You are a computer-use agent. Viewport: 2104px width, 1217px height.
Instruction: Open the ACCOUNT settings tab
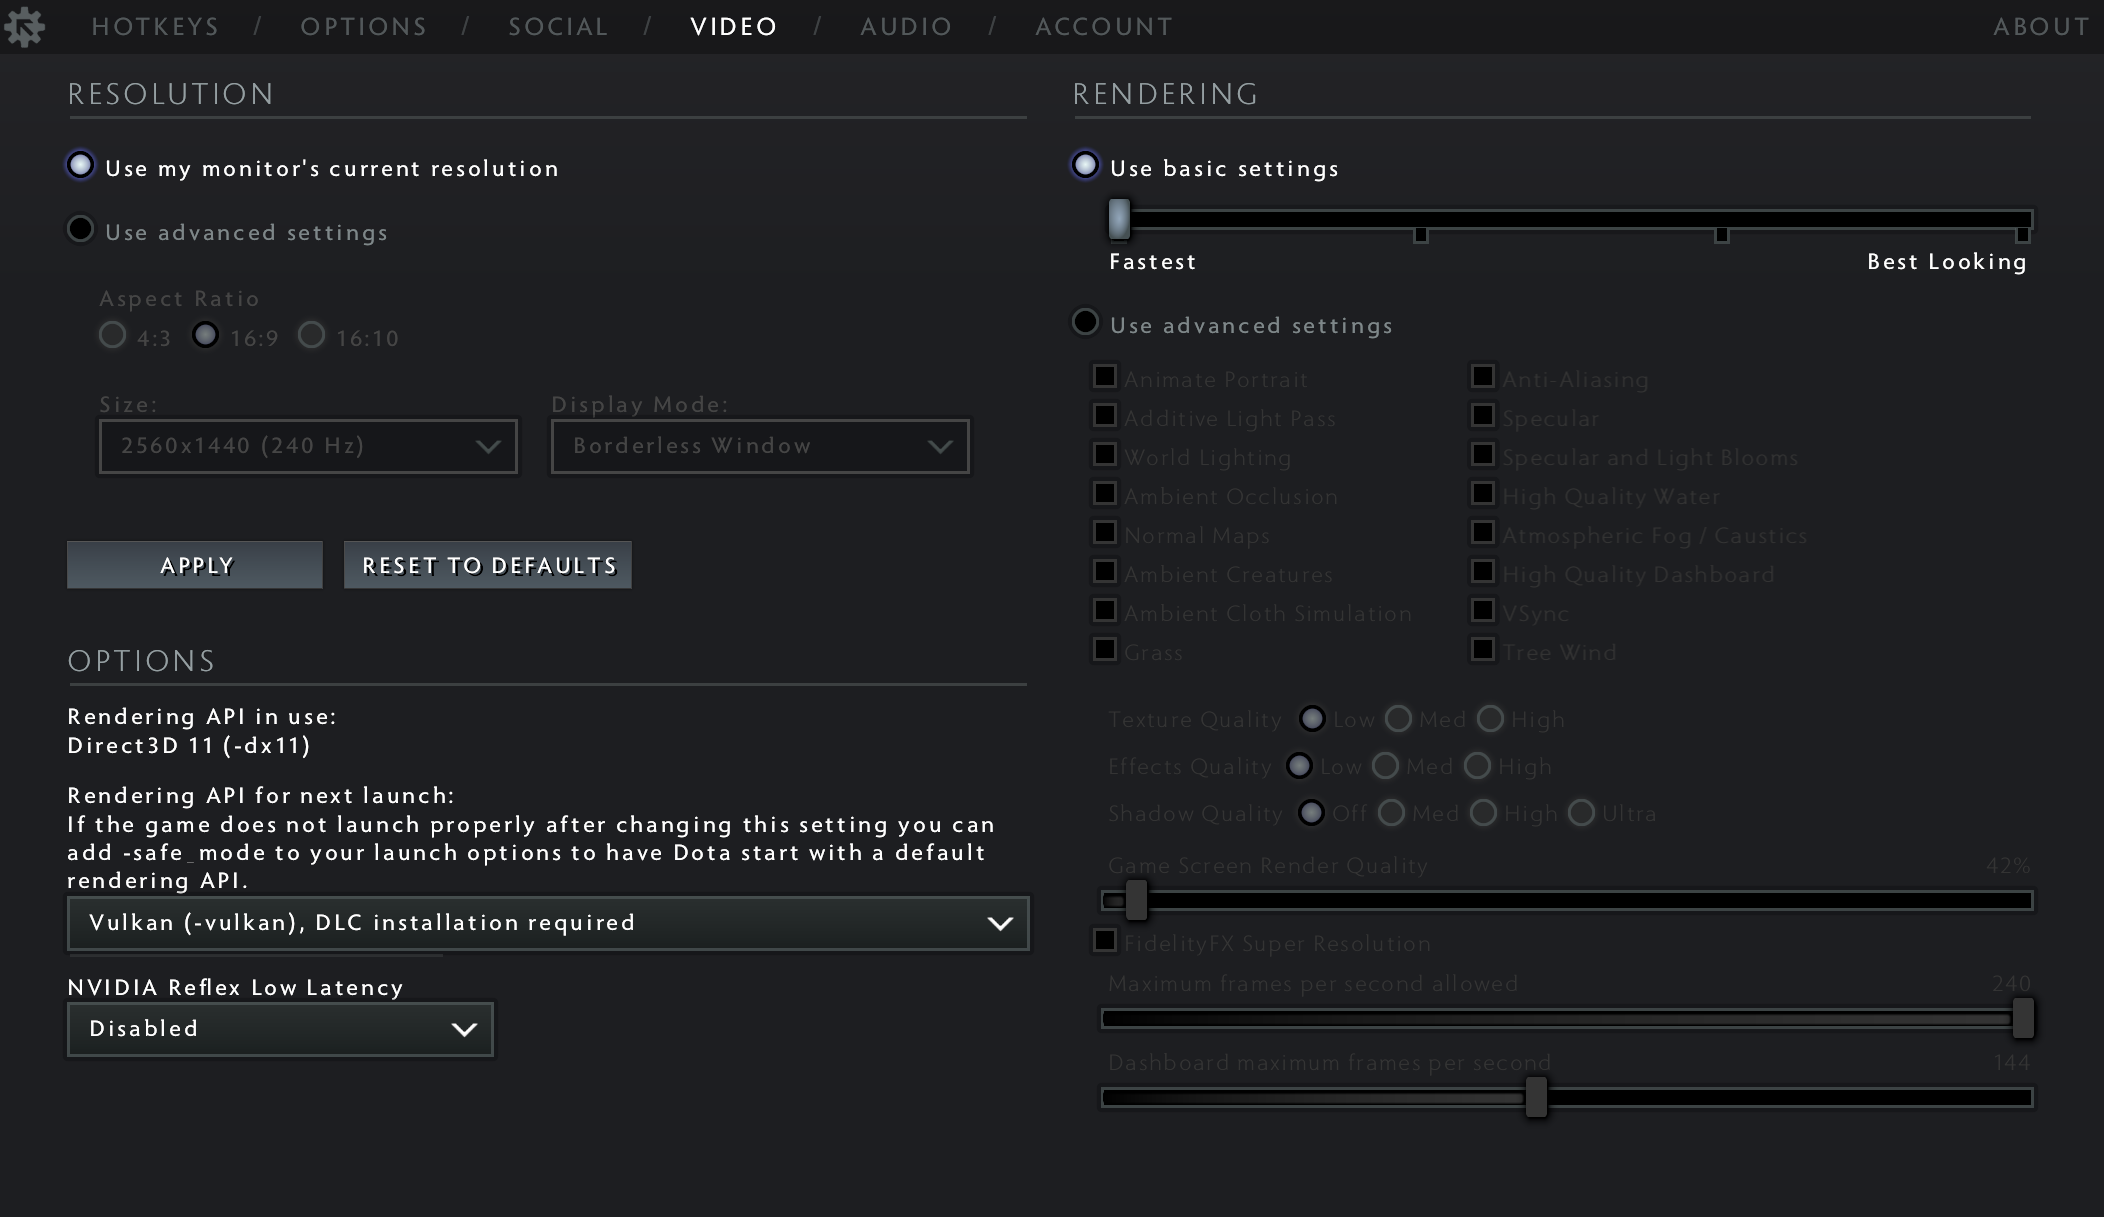(1103, 25)
